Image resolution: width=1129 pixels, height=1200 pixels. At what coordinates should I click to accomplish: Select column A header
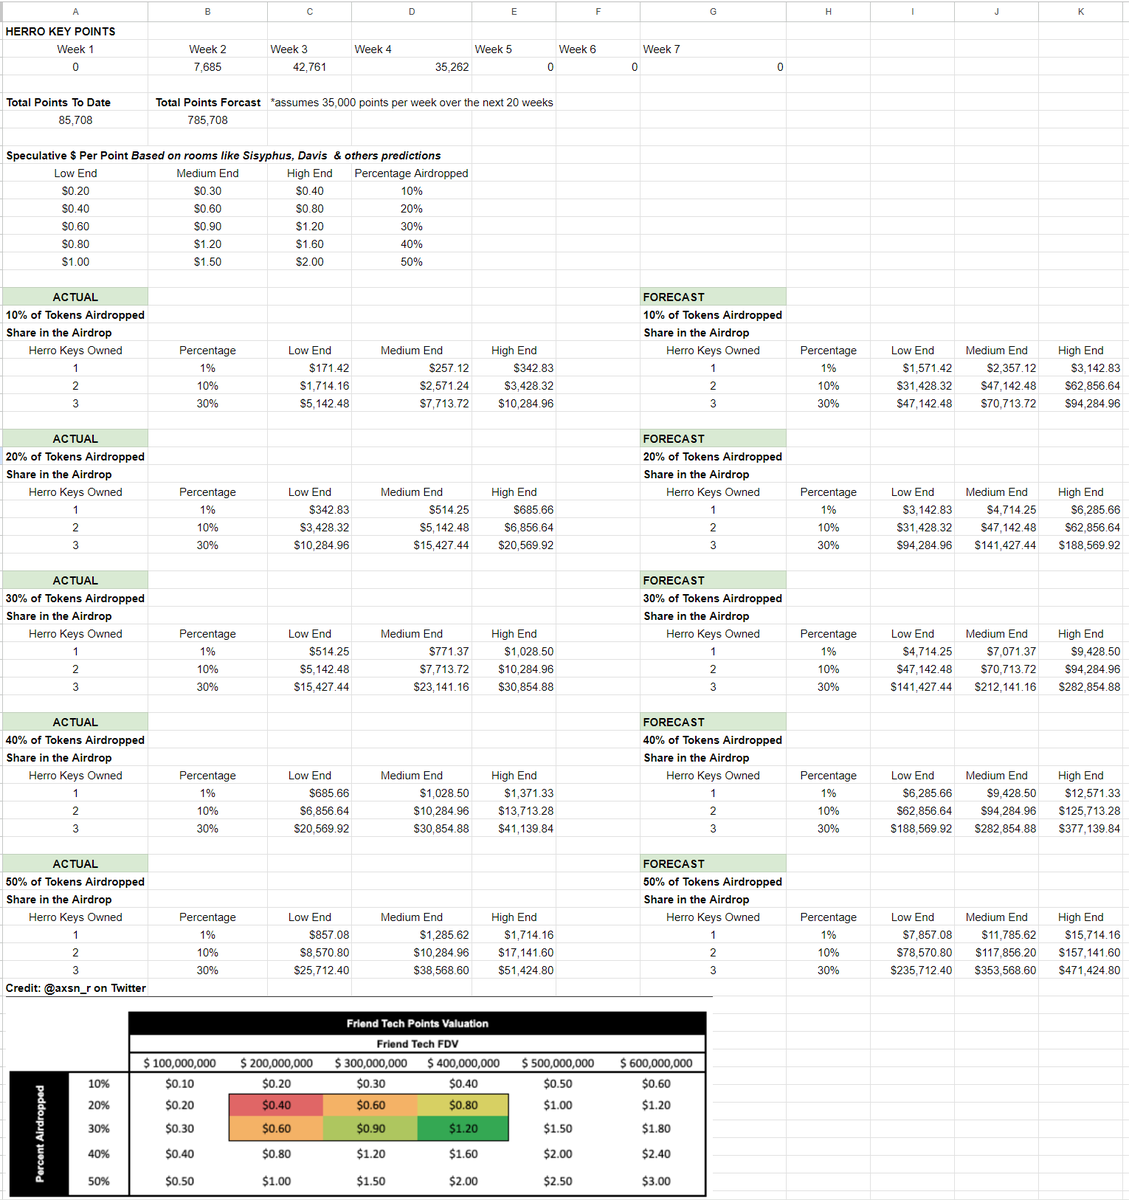pyautogui.click(x=75, y=11)
